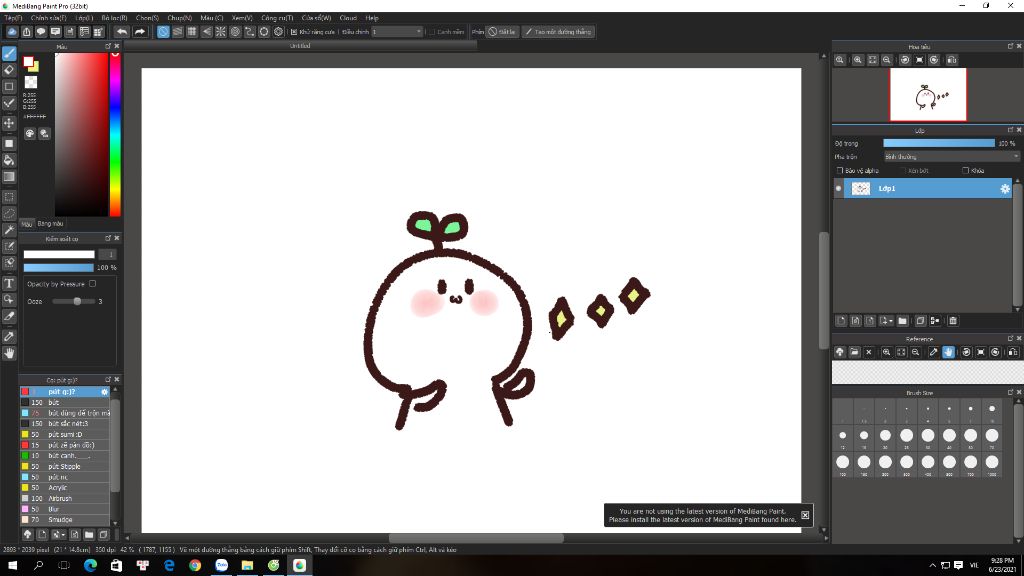The image size is (1024, 576).
Task: Select the Hand pan tool
Action: click(9, 353)
